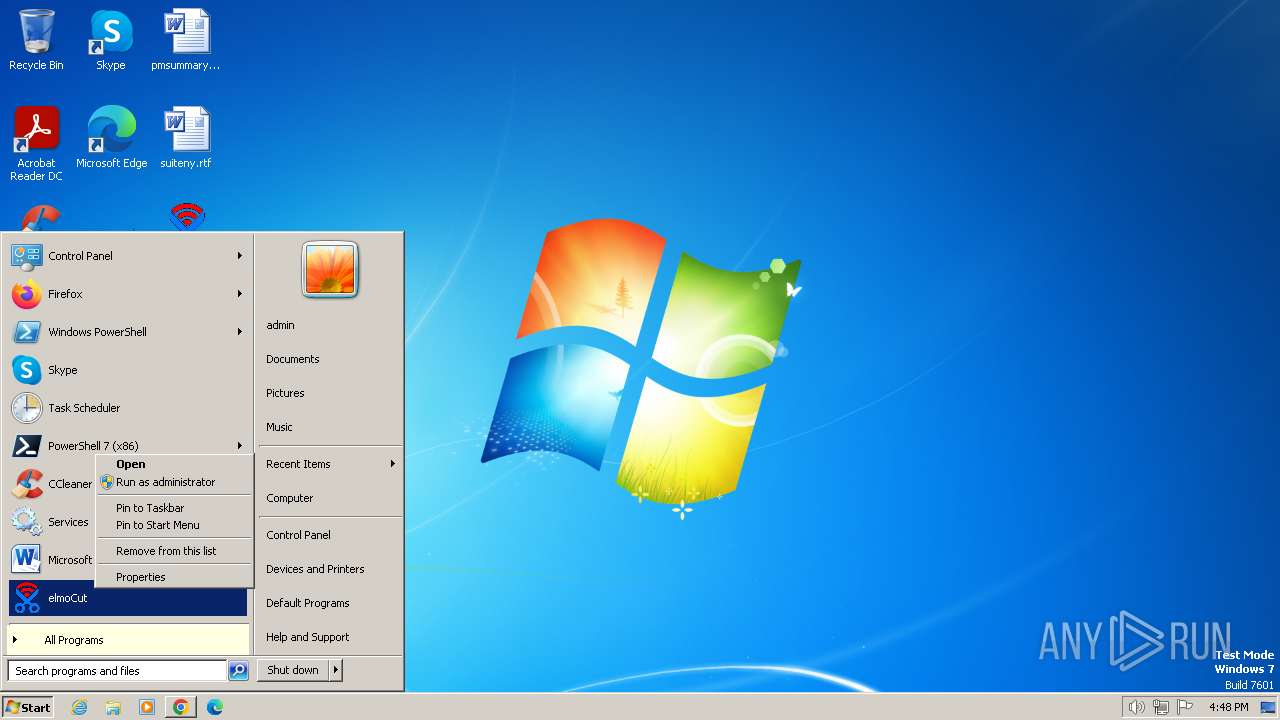Click the network icon in system tray
Viewport: 1280px width, 720px height.
pos(1161,707)
